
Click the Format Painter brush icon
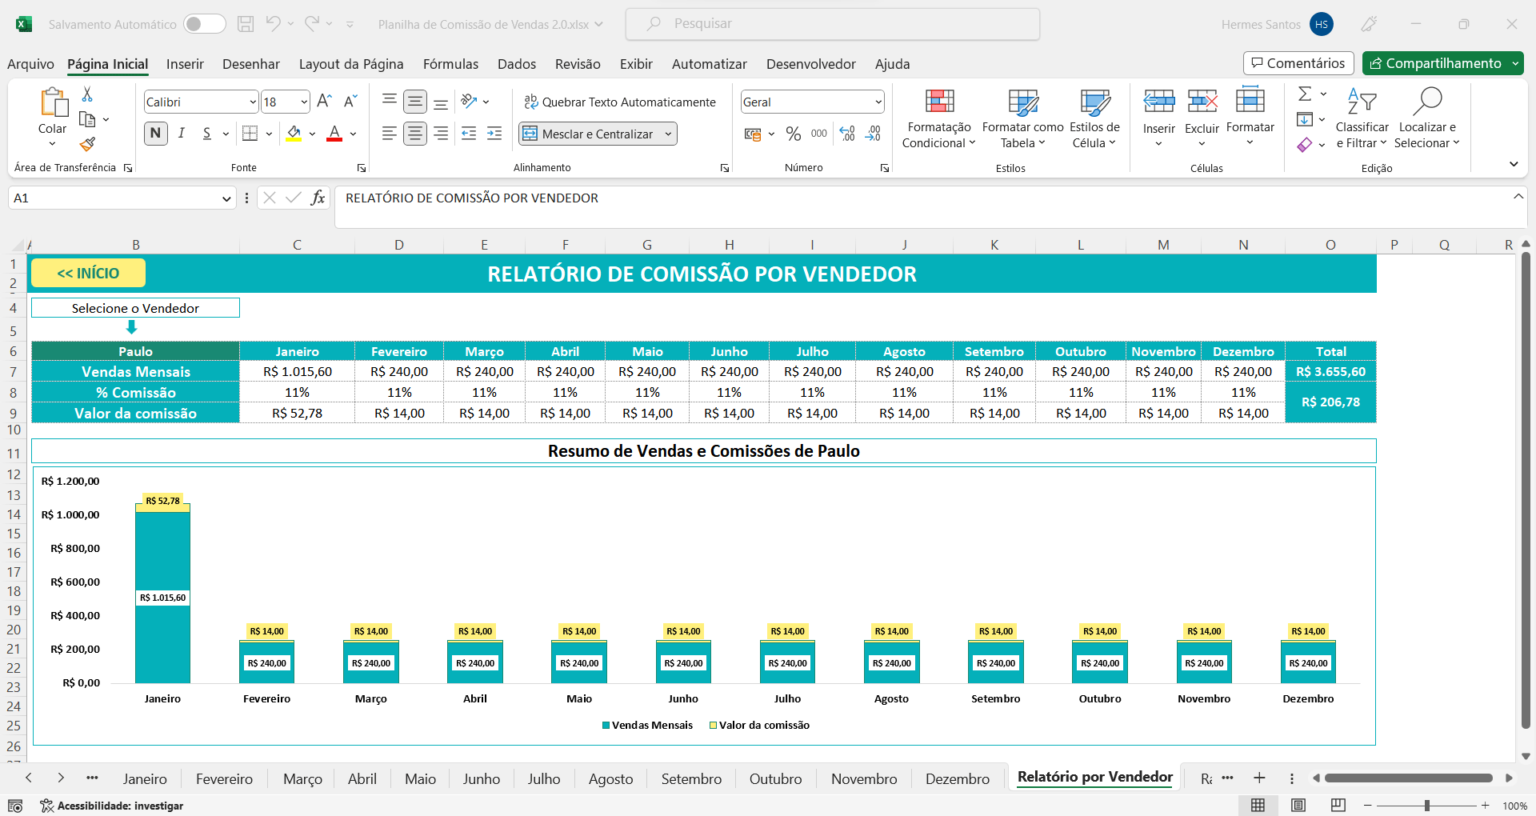click(x=87, y=145)
